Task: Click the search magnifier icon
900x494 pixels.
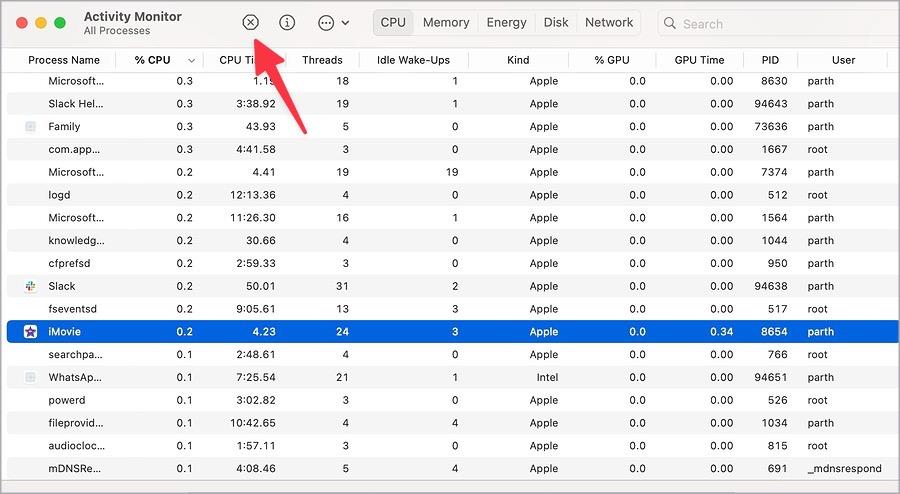Action: click(669, 23)
